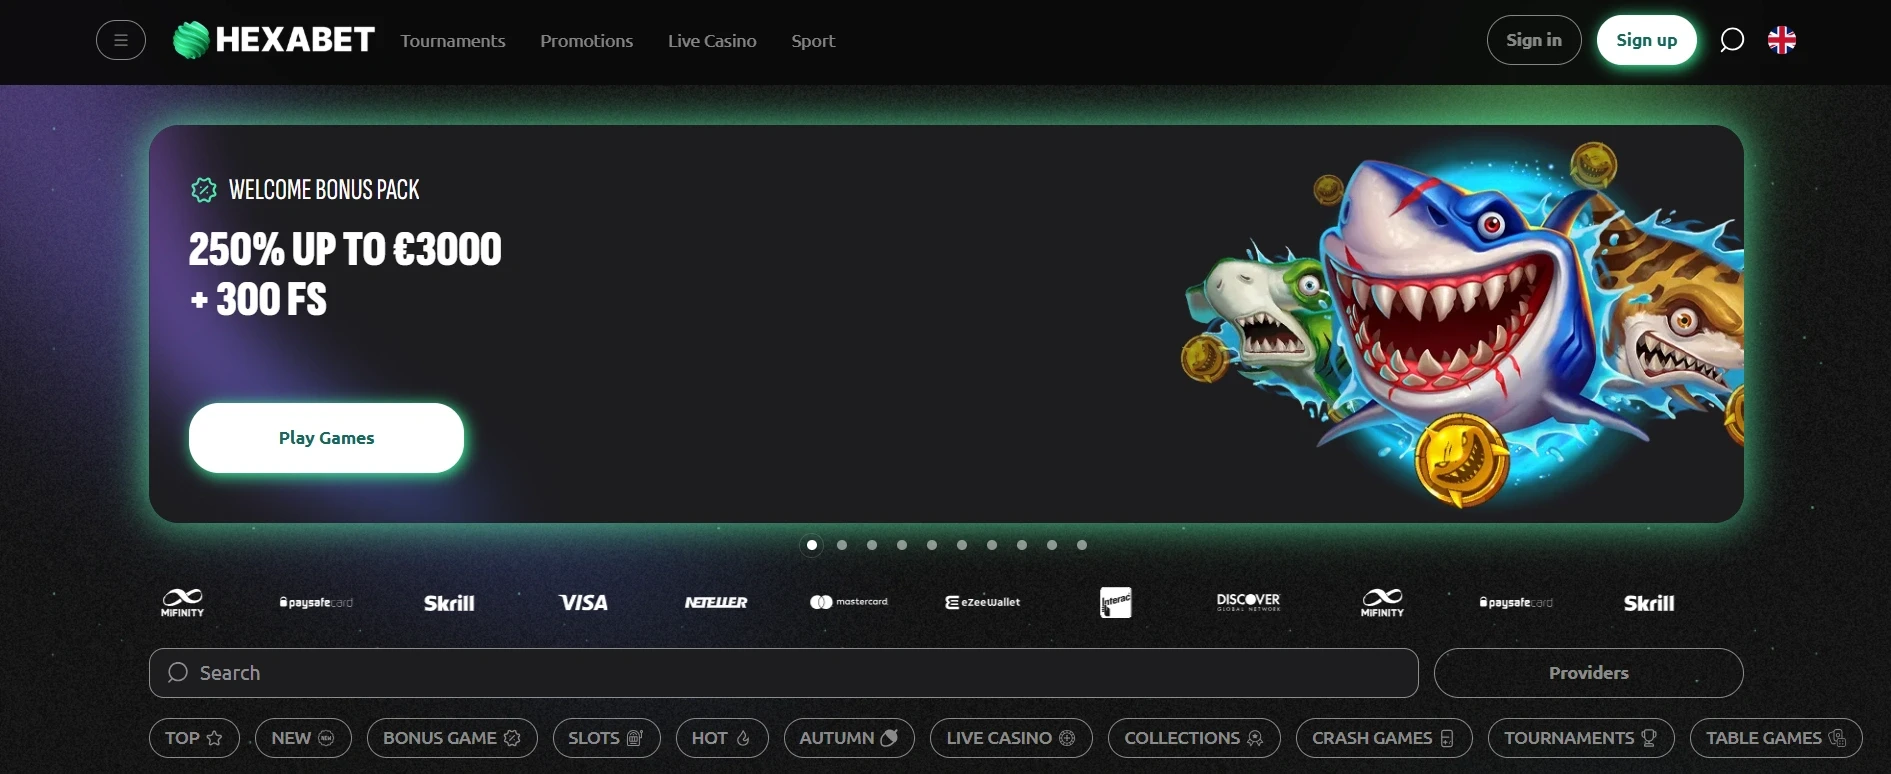Click the VISA payment logo
Image resolution: width=1891 pixels, height=774 pixels.
(x=583, y=602)
